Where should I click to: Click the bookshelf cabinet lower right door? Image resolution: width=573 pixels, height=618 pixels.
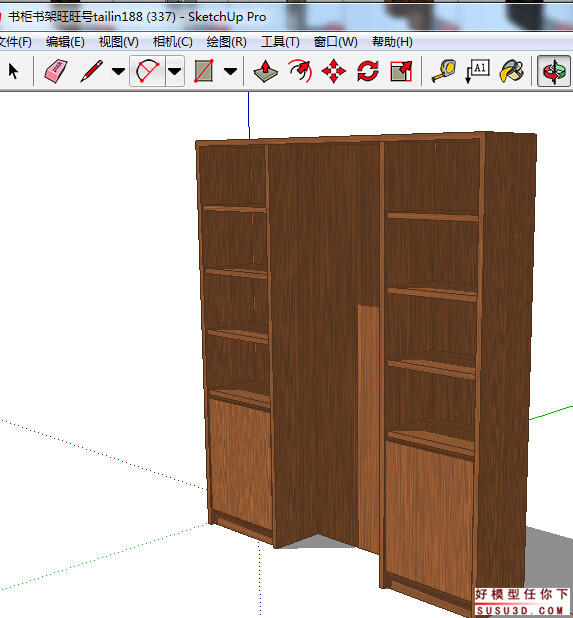coord(429,512)
